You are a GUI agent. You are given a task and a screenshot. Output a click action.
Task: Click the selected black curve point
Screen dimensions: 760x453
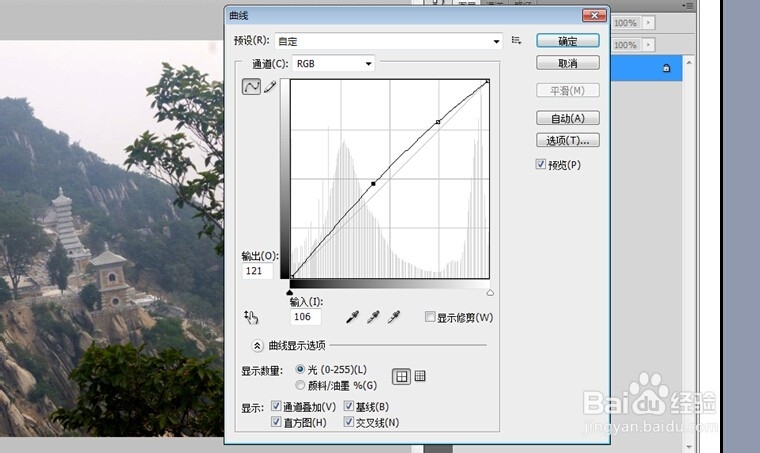(x=373, y=184)
